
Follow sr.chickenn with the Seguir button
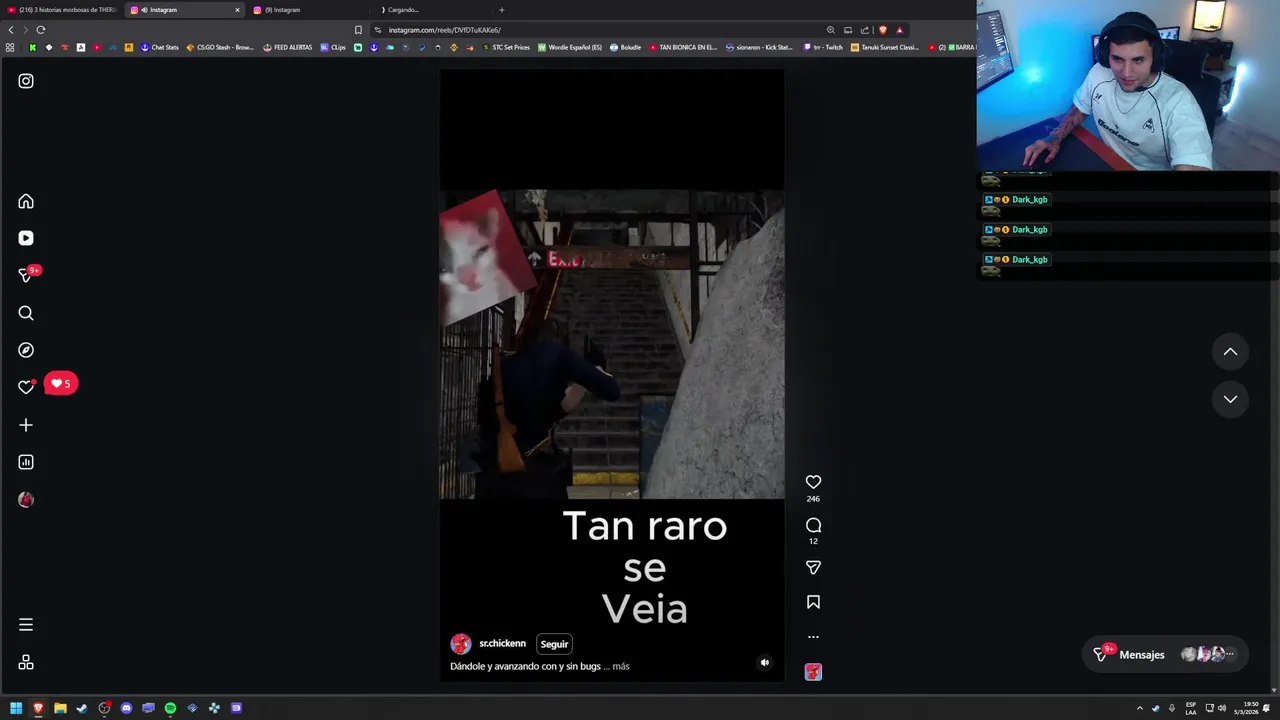click(x=554, y=644)
